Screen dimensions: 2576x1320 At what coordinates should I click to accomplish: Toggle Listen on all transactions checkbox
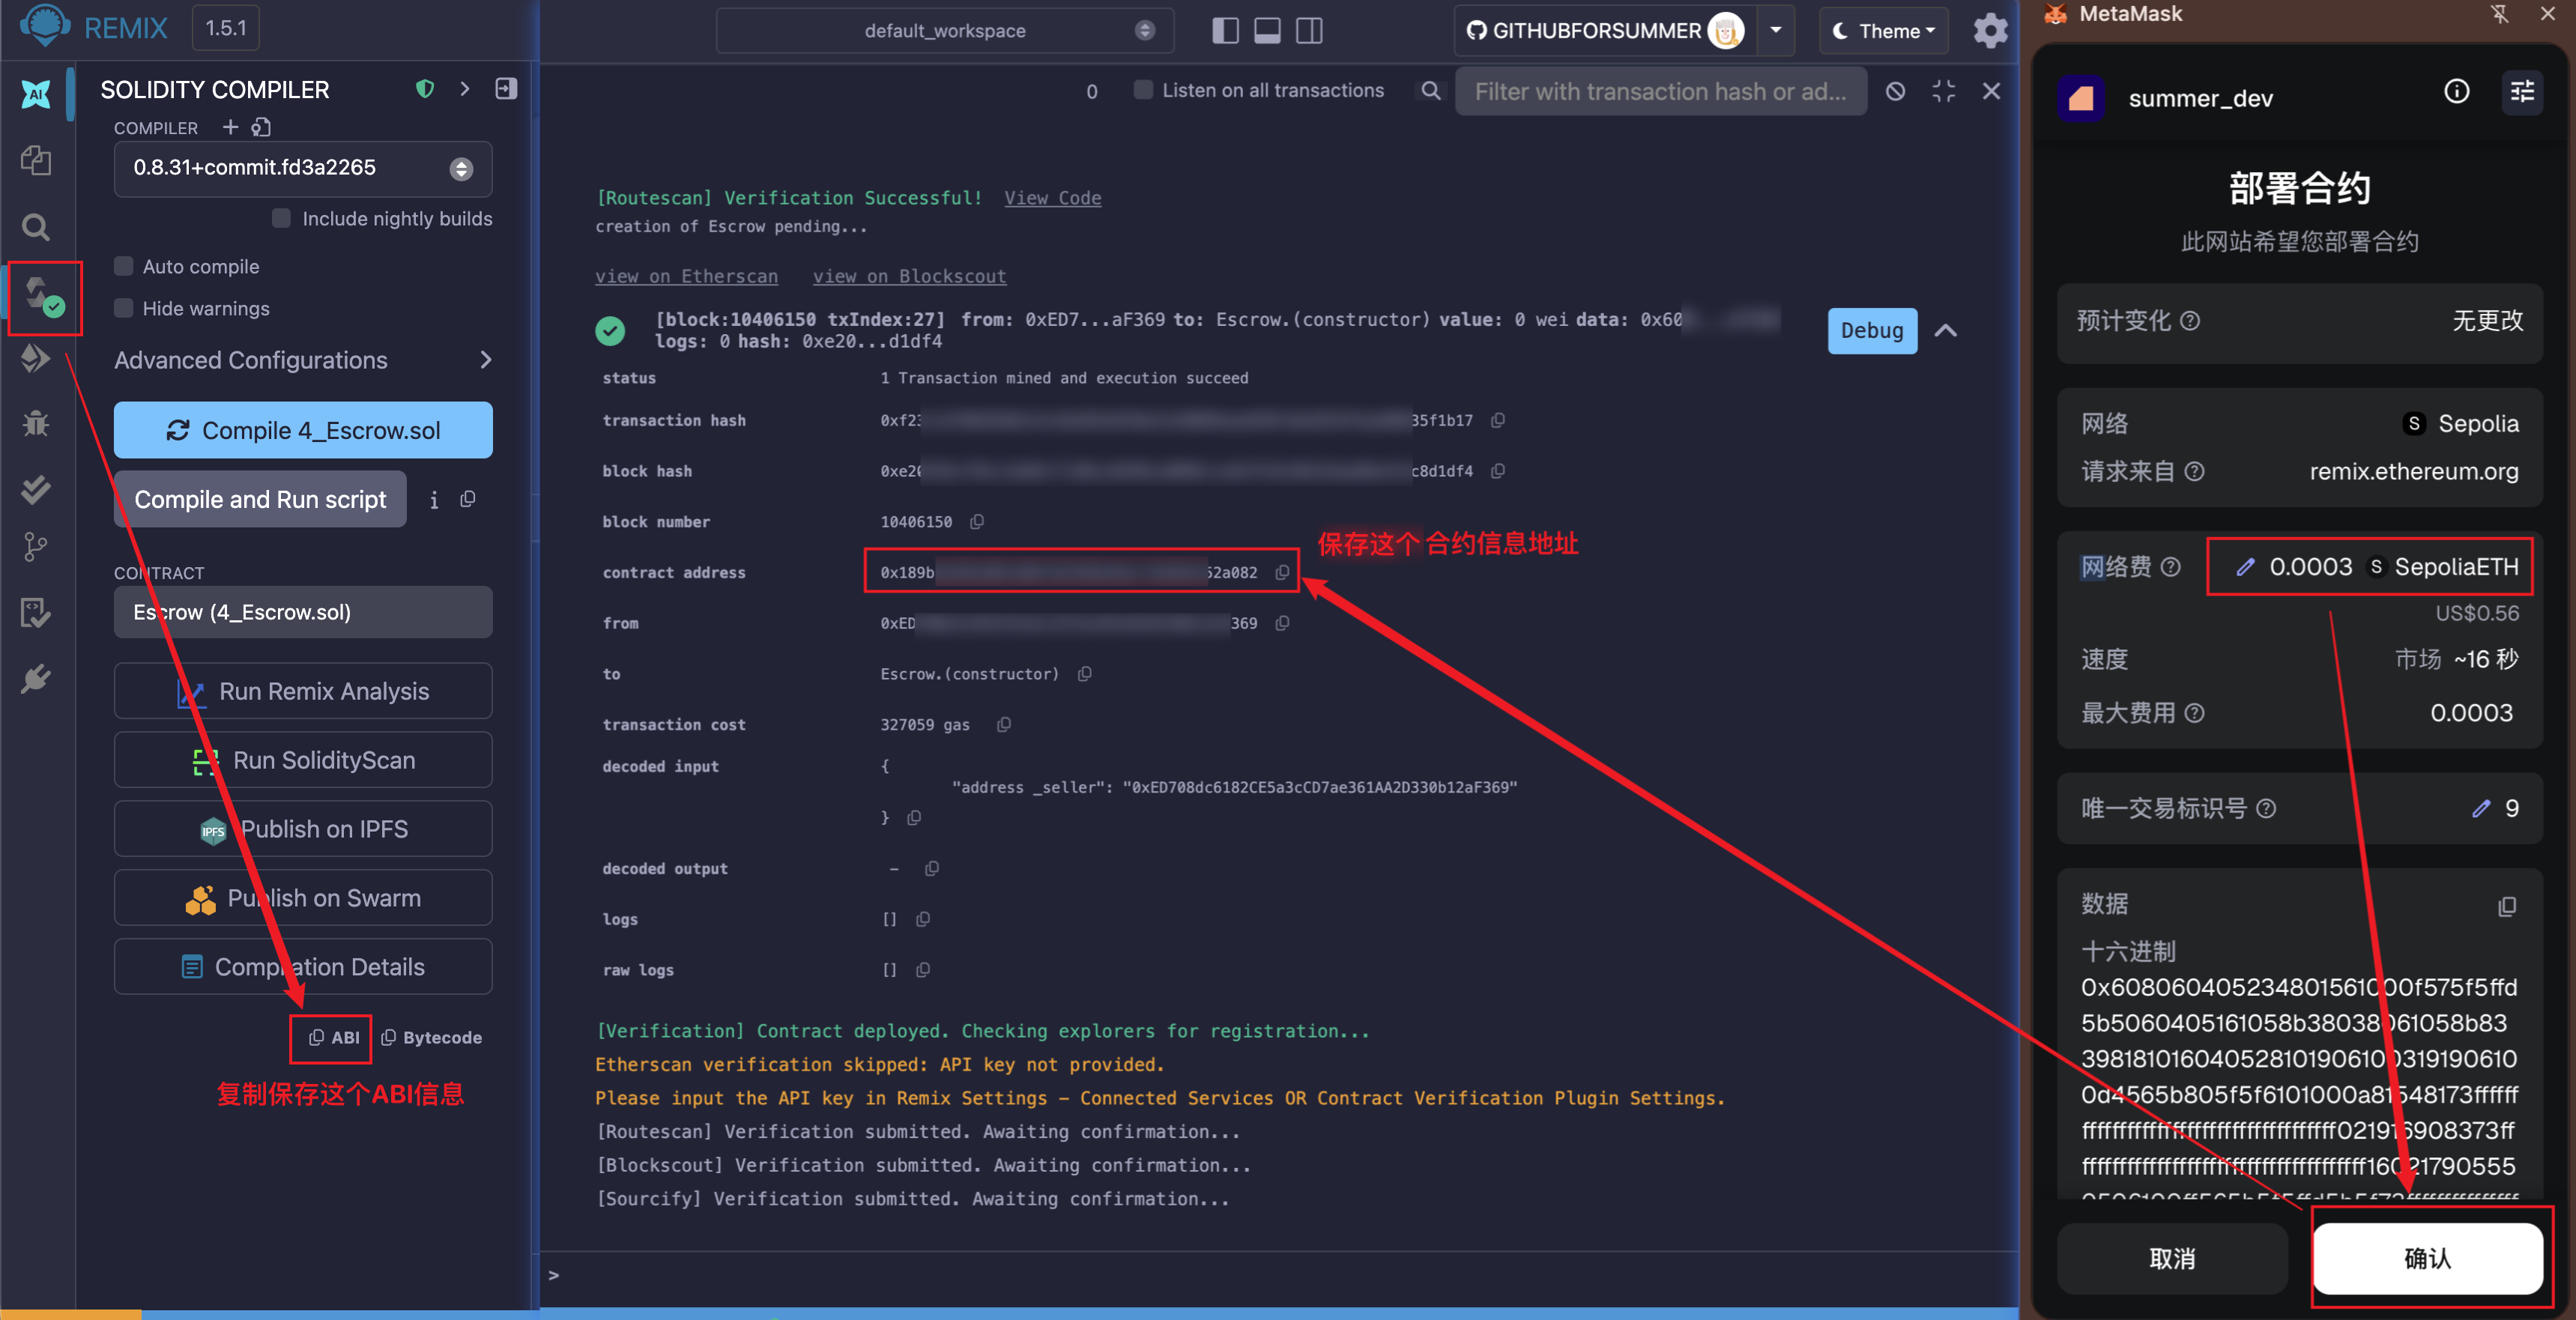[1143, 90]
